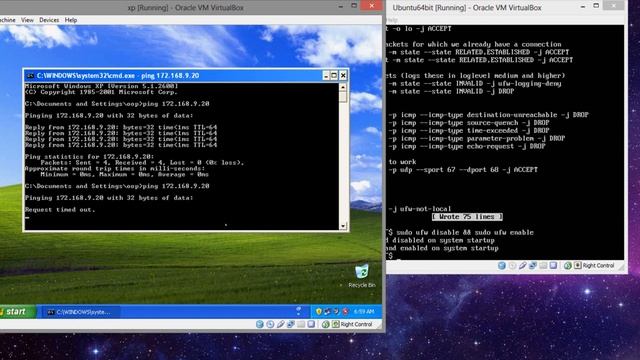Open the Devices menu in xp VM window
Image resolution: width=640 pixels, height=360 pixels.
[x=49, y=20]
